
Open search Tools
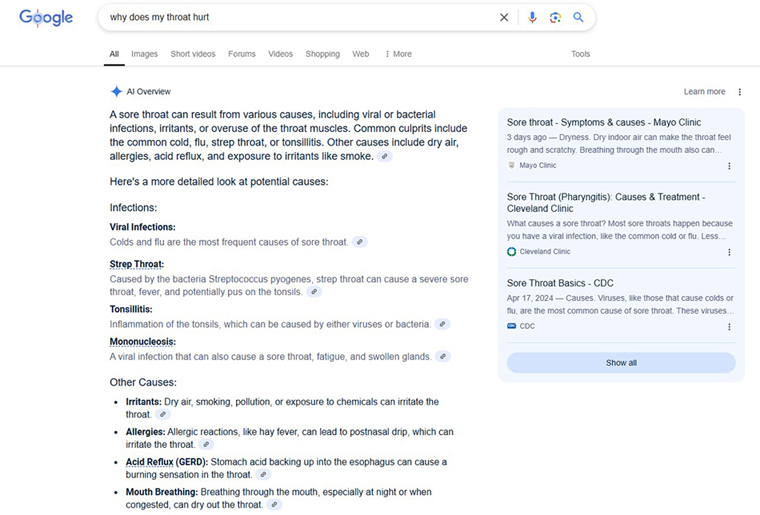point(581,54)
